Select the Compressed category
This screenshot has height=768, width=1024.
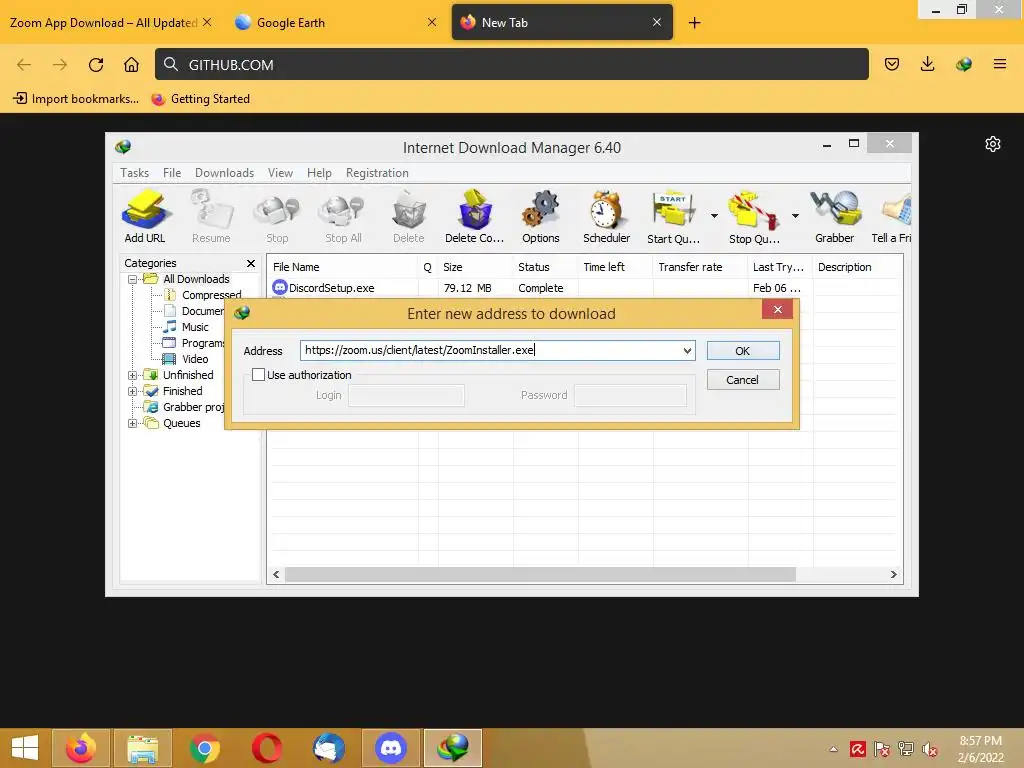coord(211,295)
